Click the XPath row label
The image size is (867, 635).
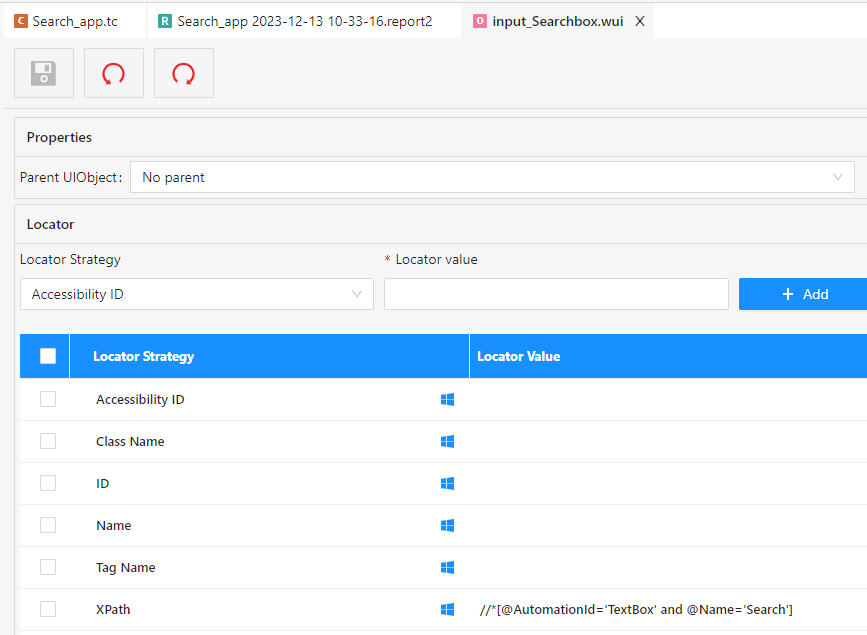(x=113, y=610)
